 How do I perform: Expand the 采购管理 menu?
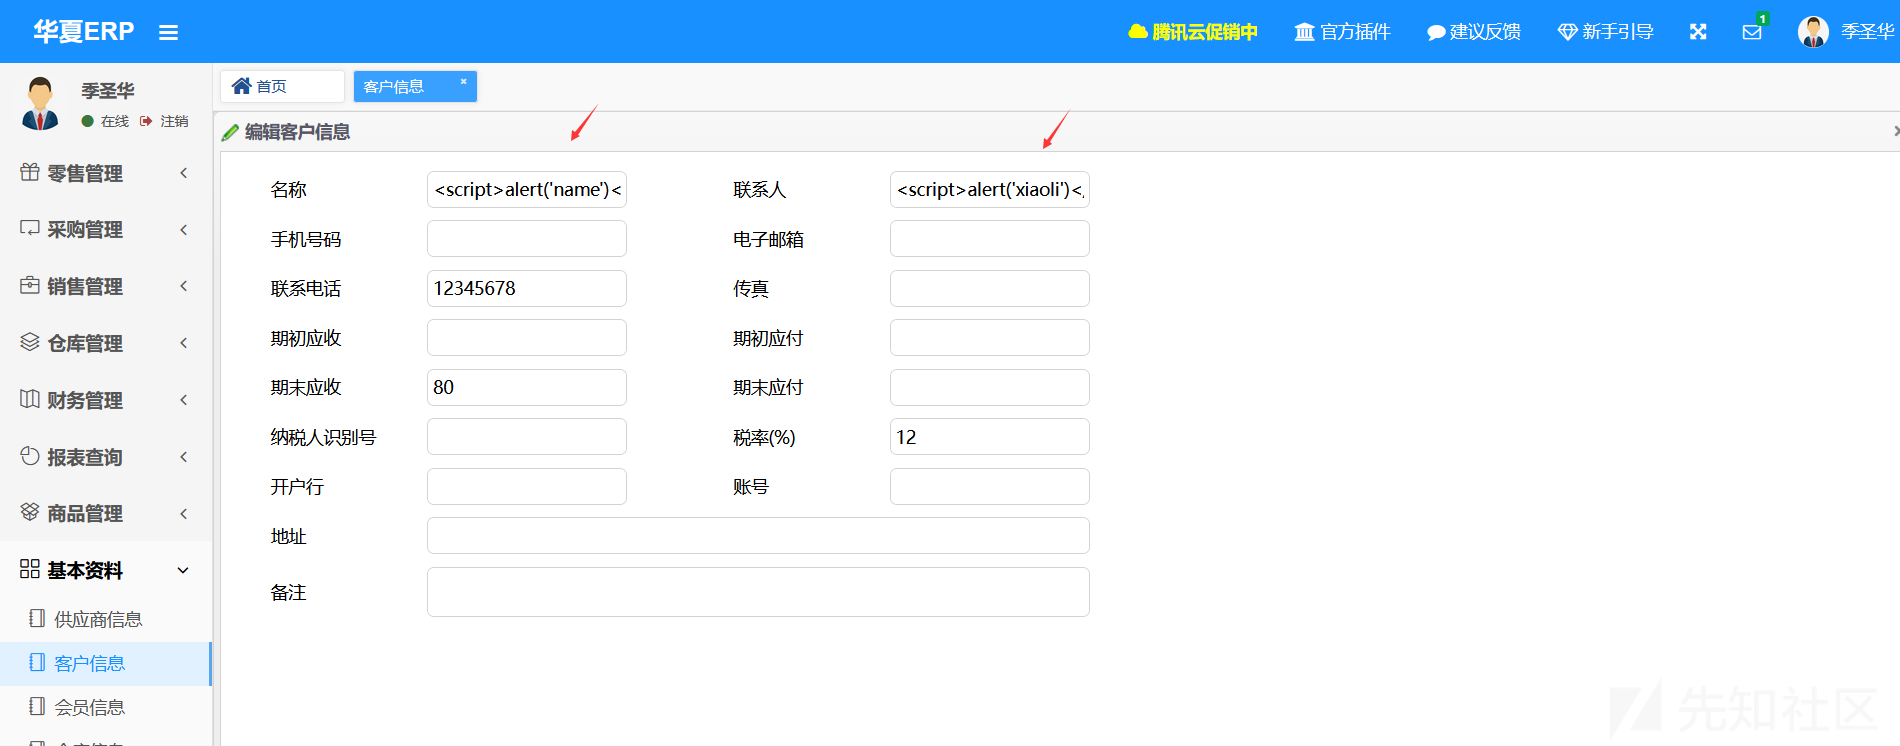(105, 230)
